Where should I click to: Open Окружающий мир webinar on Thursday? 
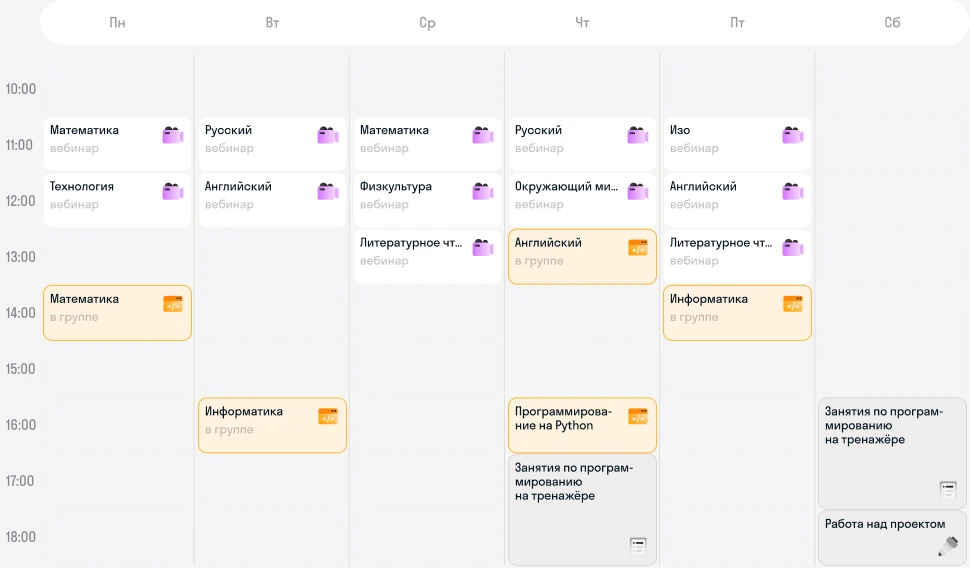pyautogui.click(x=582, y=200)
